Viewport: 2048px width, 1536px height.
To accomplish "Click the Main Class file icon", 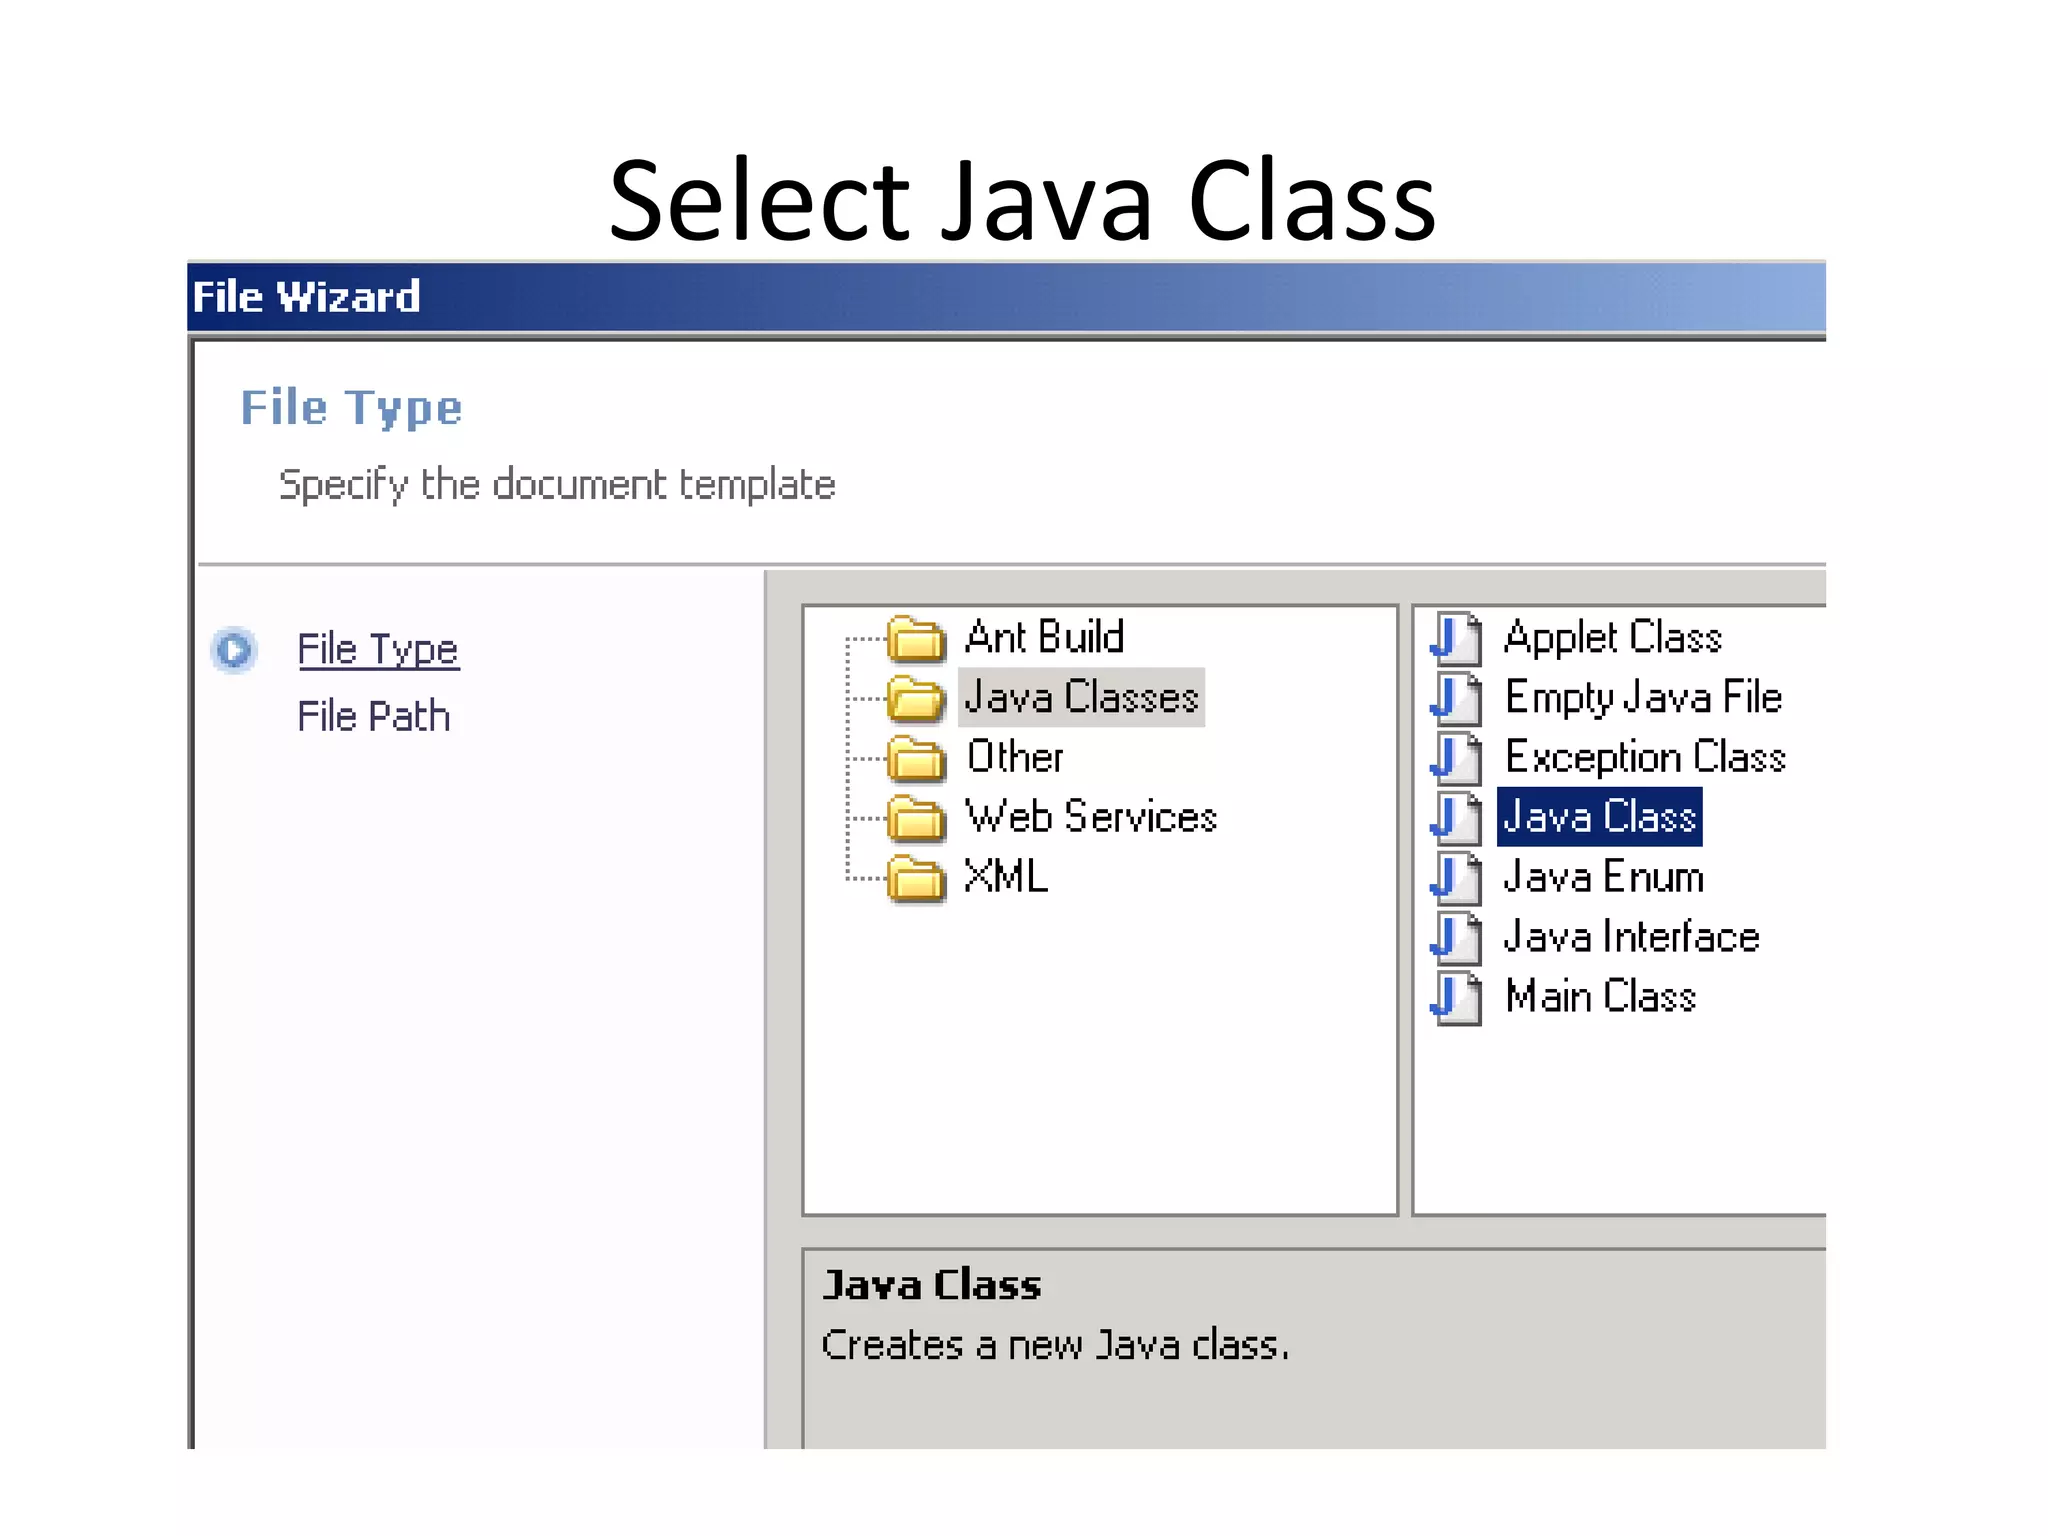I will point(1456,999).
